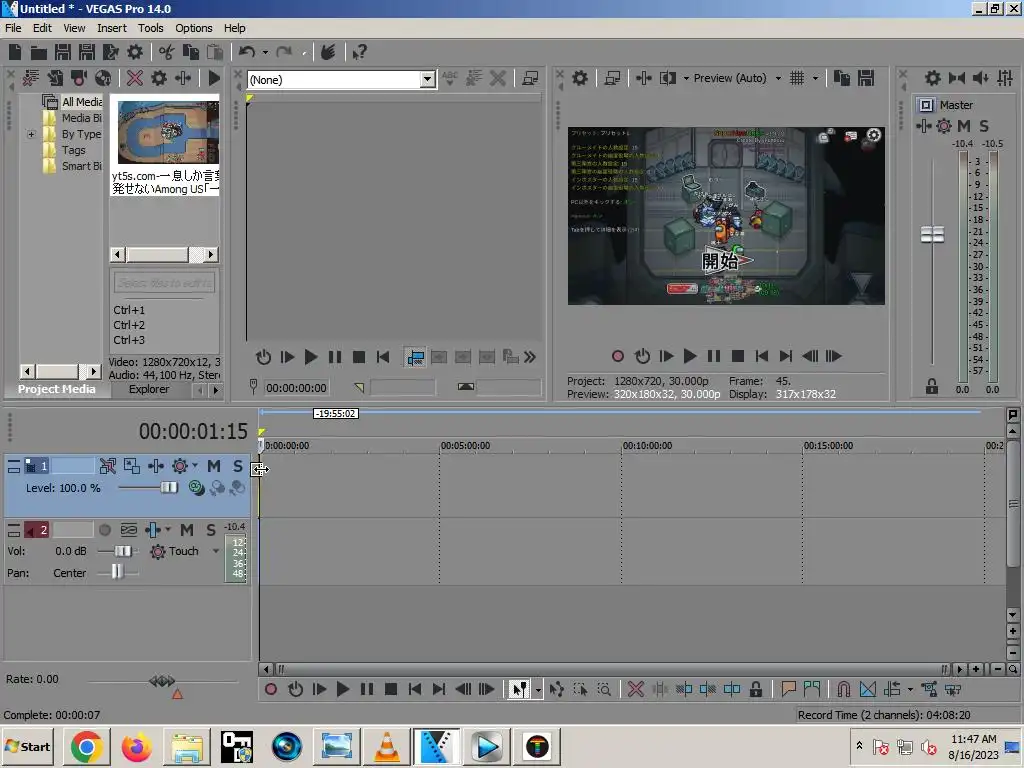Toggle the Master fader lock icon
The height and width of the screenshot is (768, 1024).
pyautogui.click(x=932, y=387)
